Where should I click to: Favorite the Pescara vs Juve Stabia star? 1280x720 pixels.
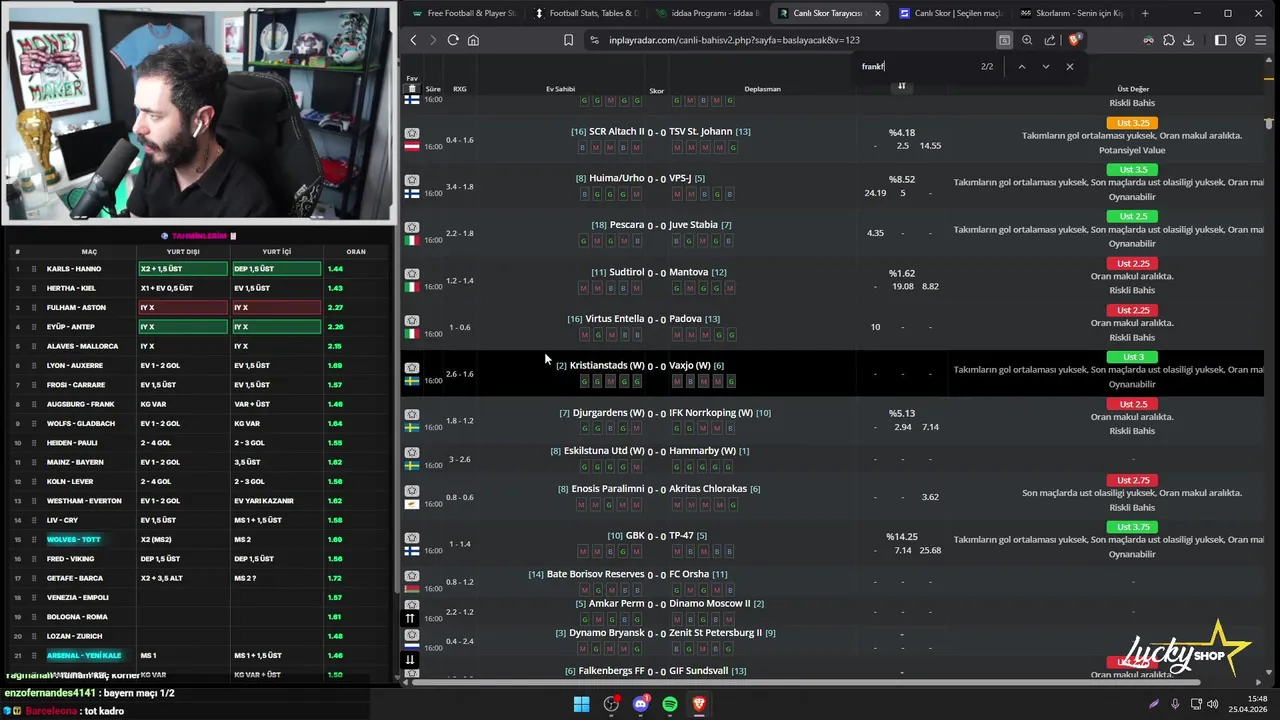411,226
